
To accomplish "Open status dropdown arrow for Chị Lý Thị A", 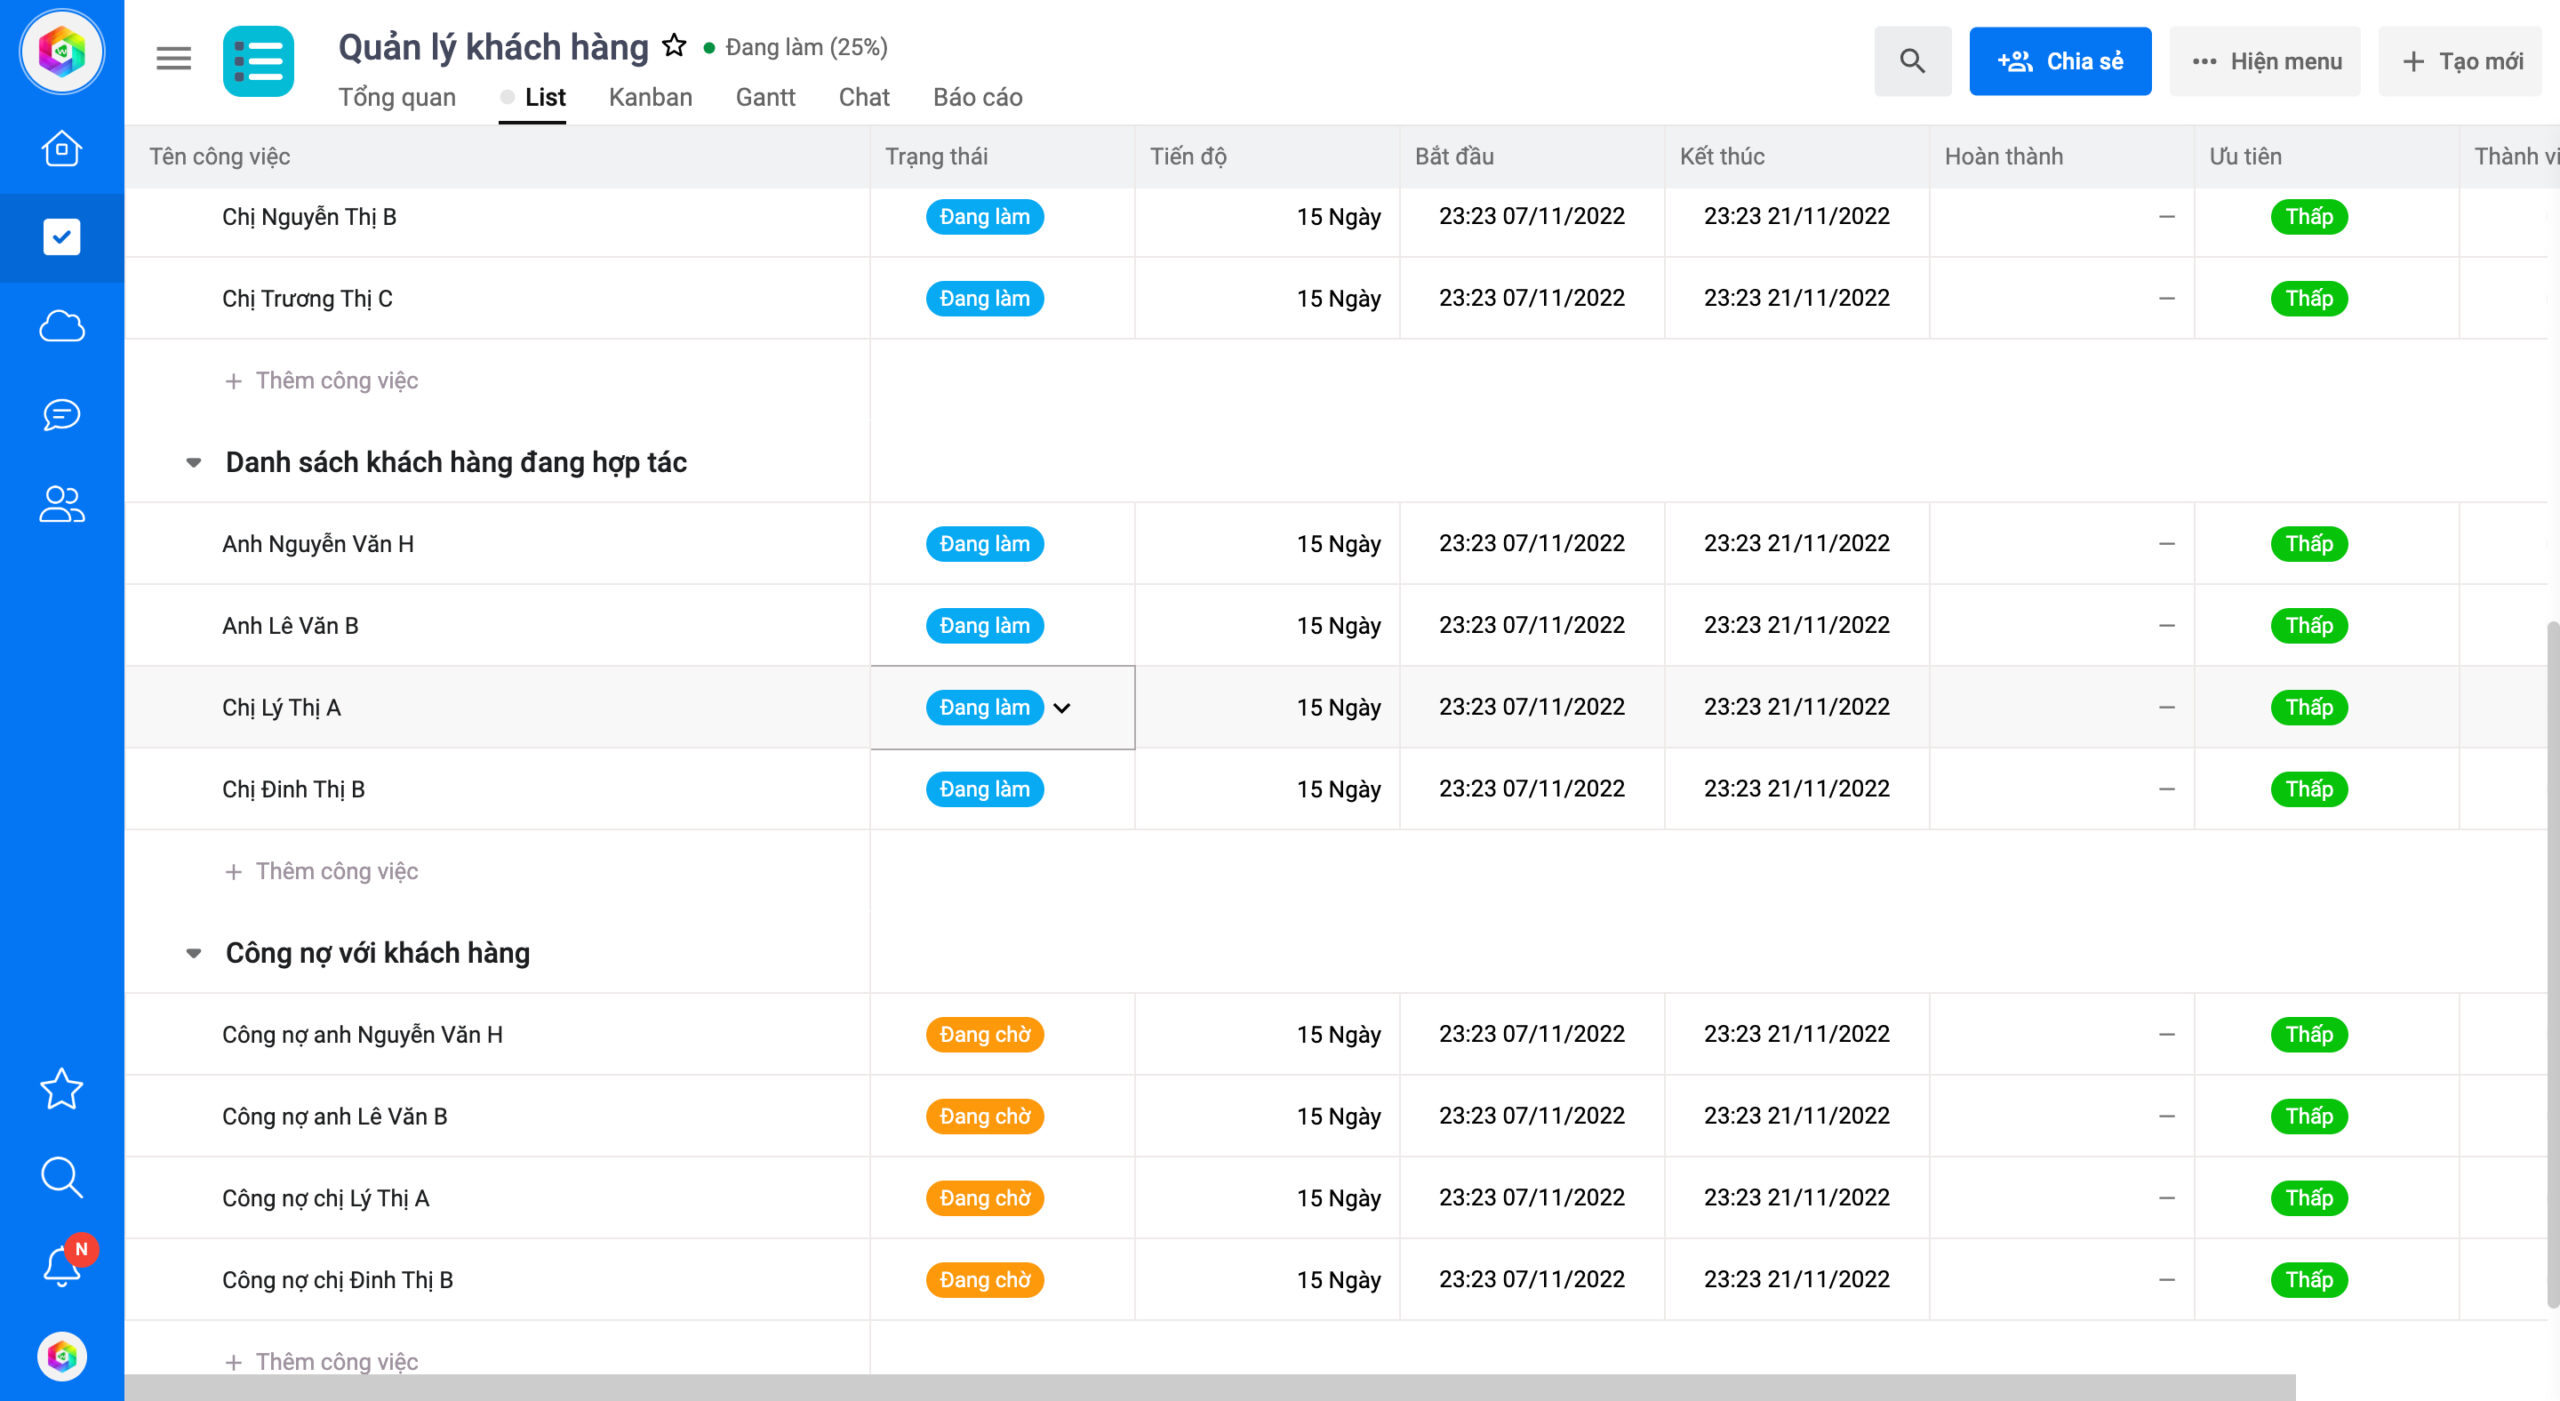I will [1062, 708].
